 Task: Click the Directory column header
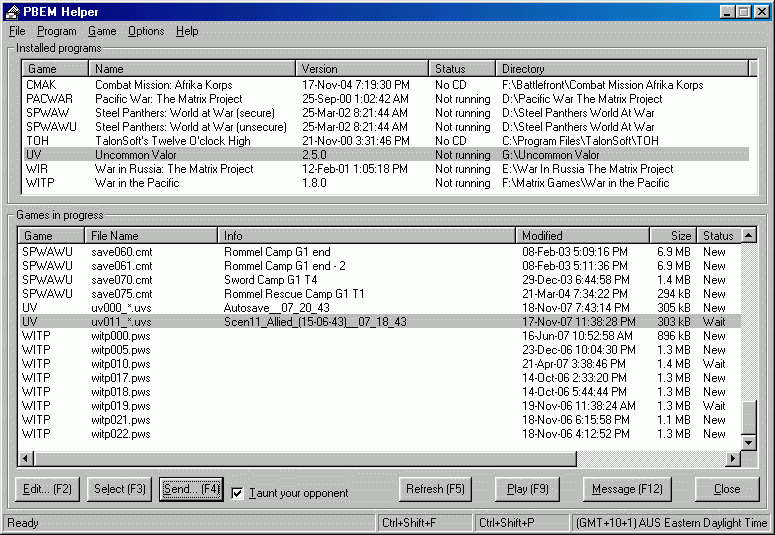(622, 69)
